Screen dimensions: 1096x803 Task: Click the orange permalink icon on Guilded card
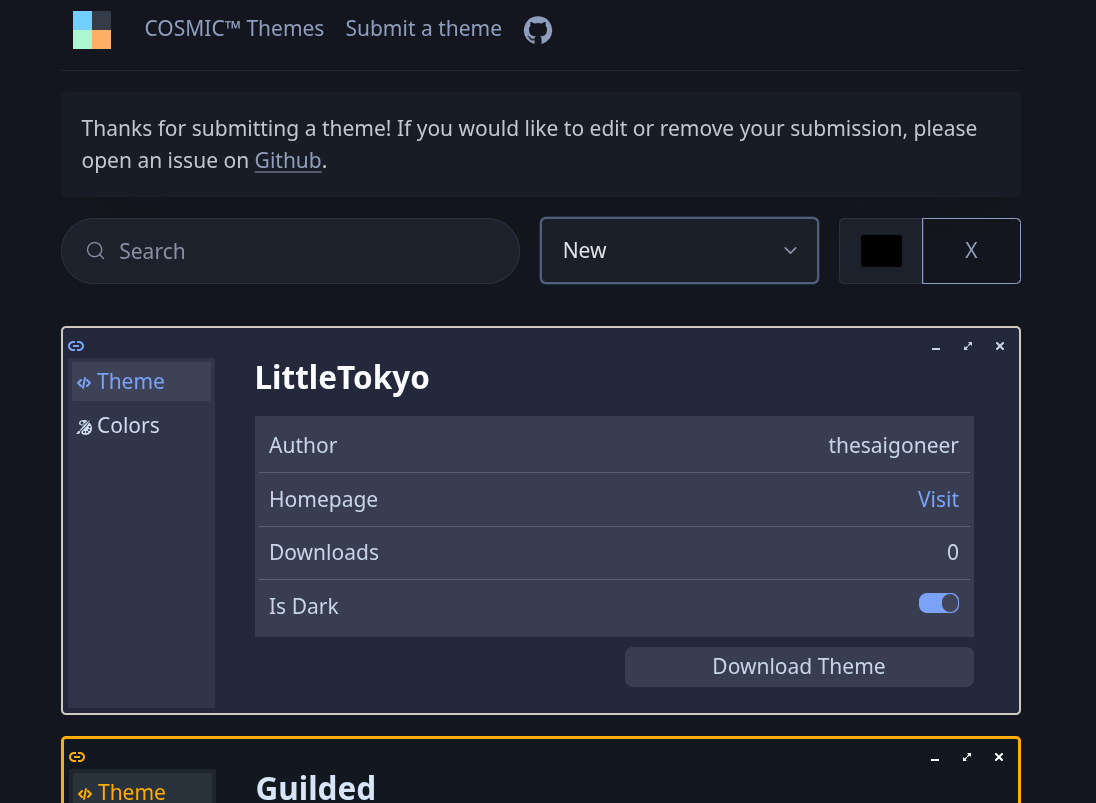(x=77, y=757)
